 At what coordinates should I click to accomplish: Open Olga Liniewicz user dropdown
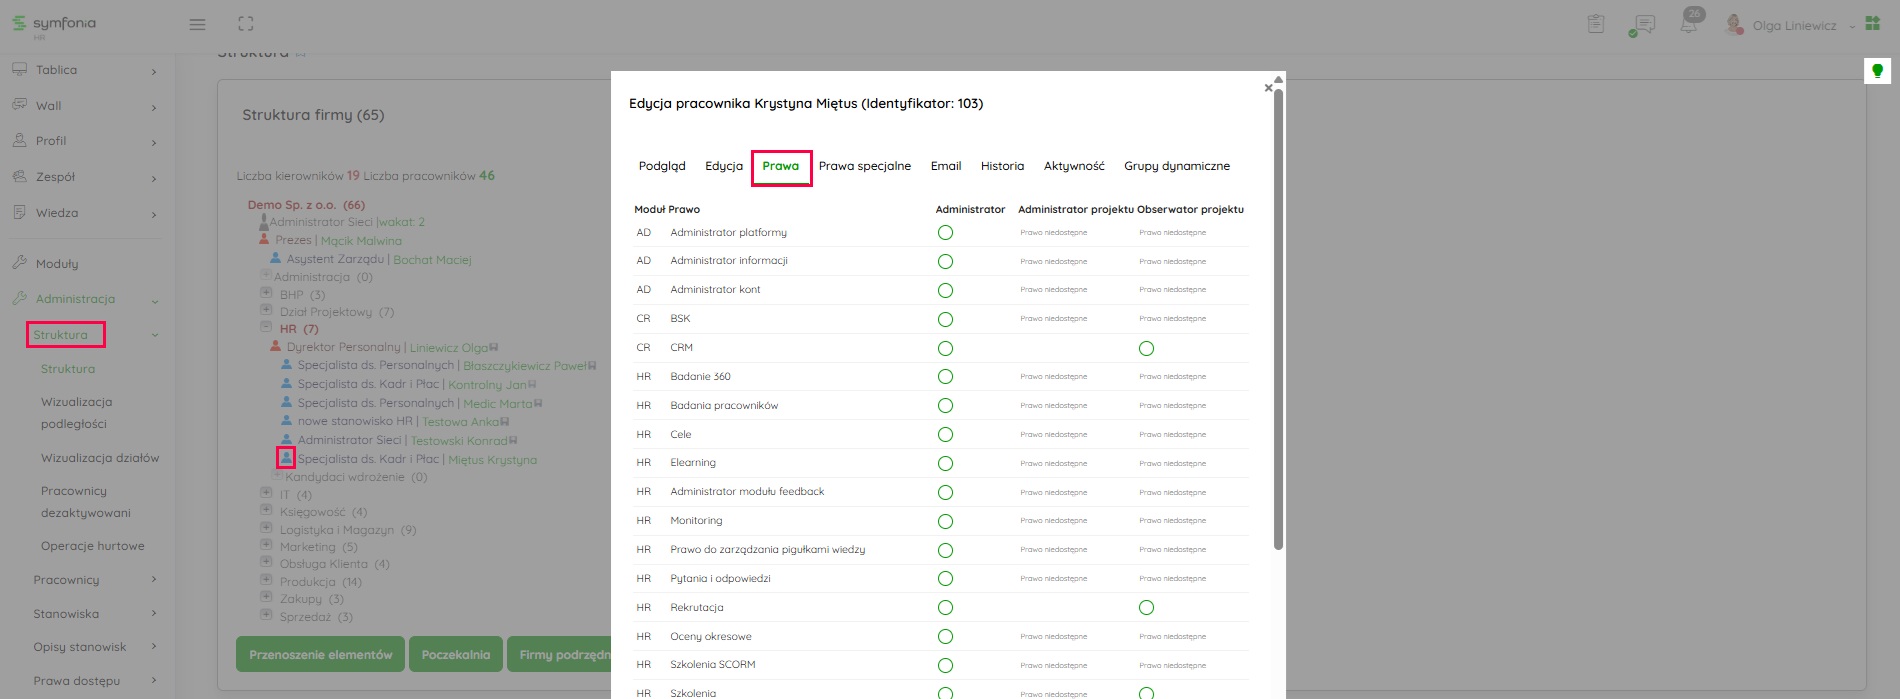pos(1795,26)
